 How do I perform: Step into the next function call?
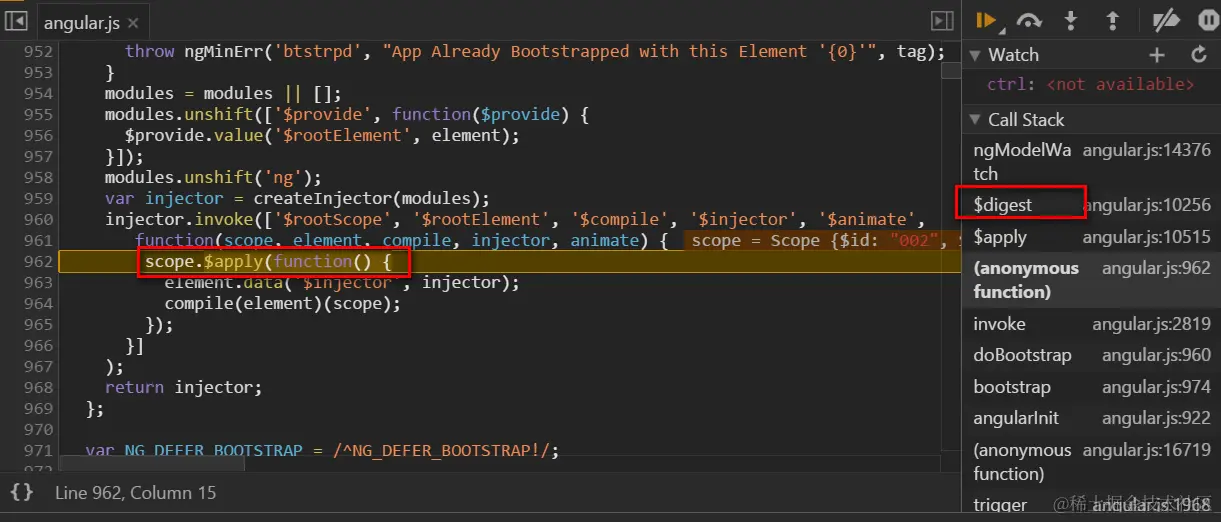(1071, 20)
